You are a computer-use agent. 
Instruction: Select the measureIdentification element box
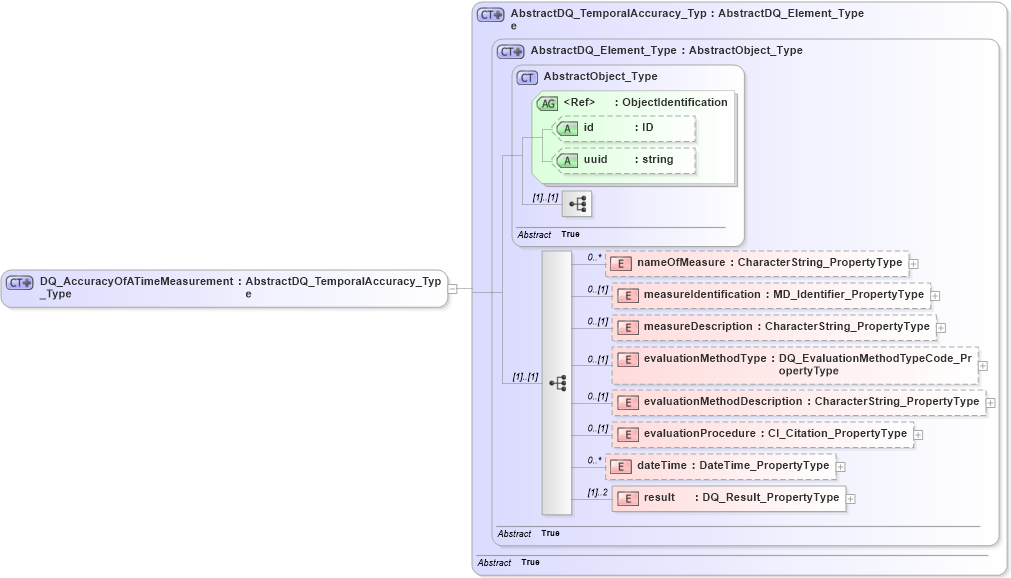pos(772,295)
